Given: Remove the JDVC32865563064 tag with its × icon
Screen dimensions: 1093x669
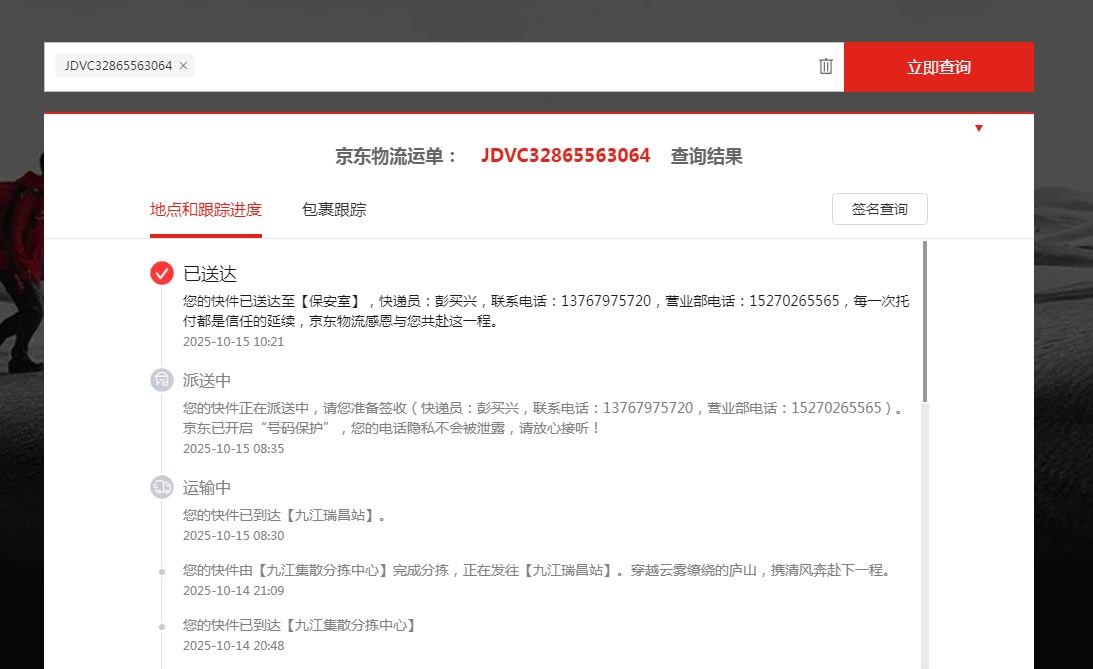Looking at the screenshot, I should tap(183, 66).
